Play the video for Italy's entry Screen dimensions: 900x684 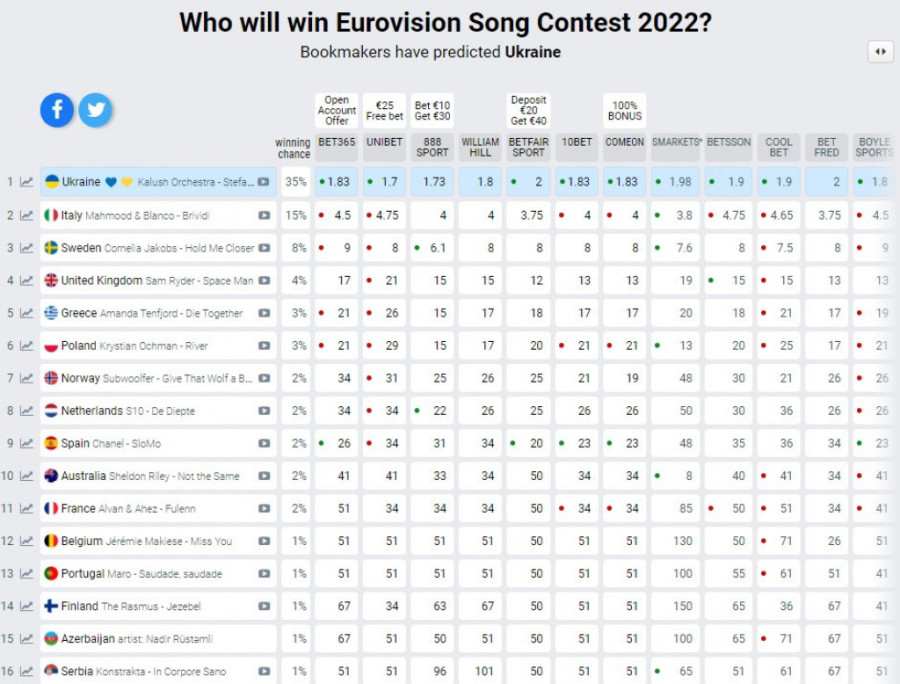point(264,215)
